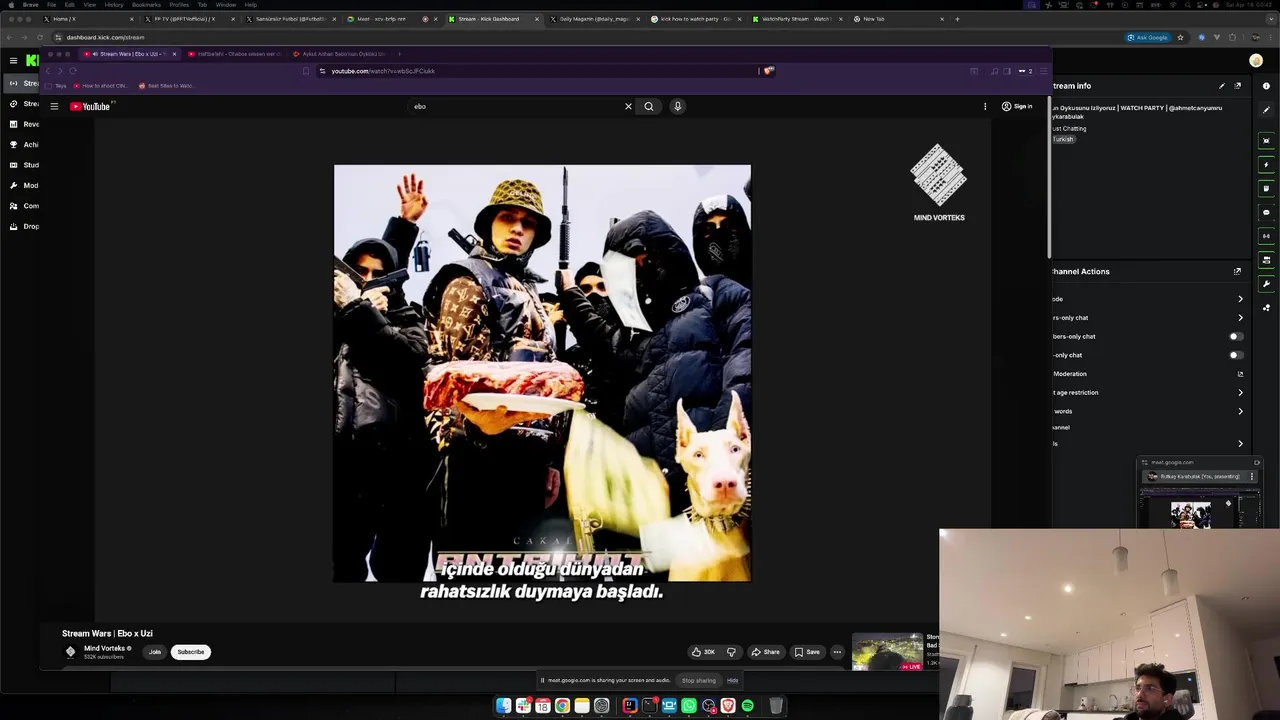1280x720 pixels.
Task: Click the YouTube Subscribe button
Action: pos(190,652)
